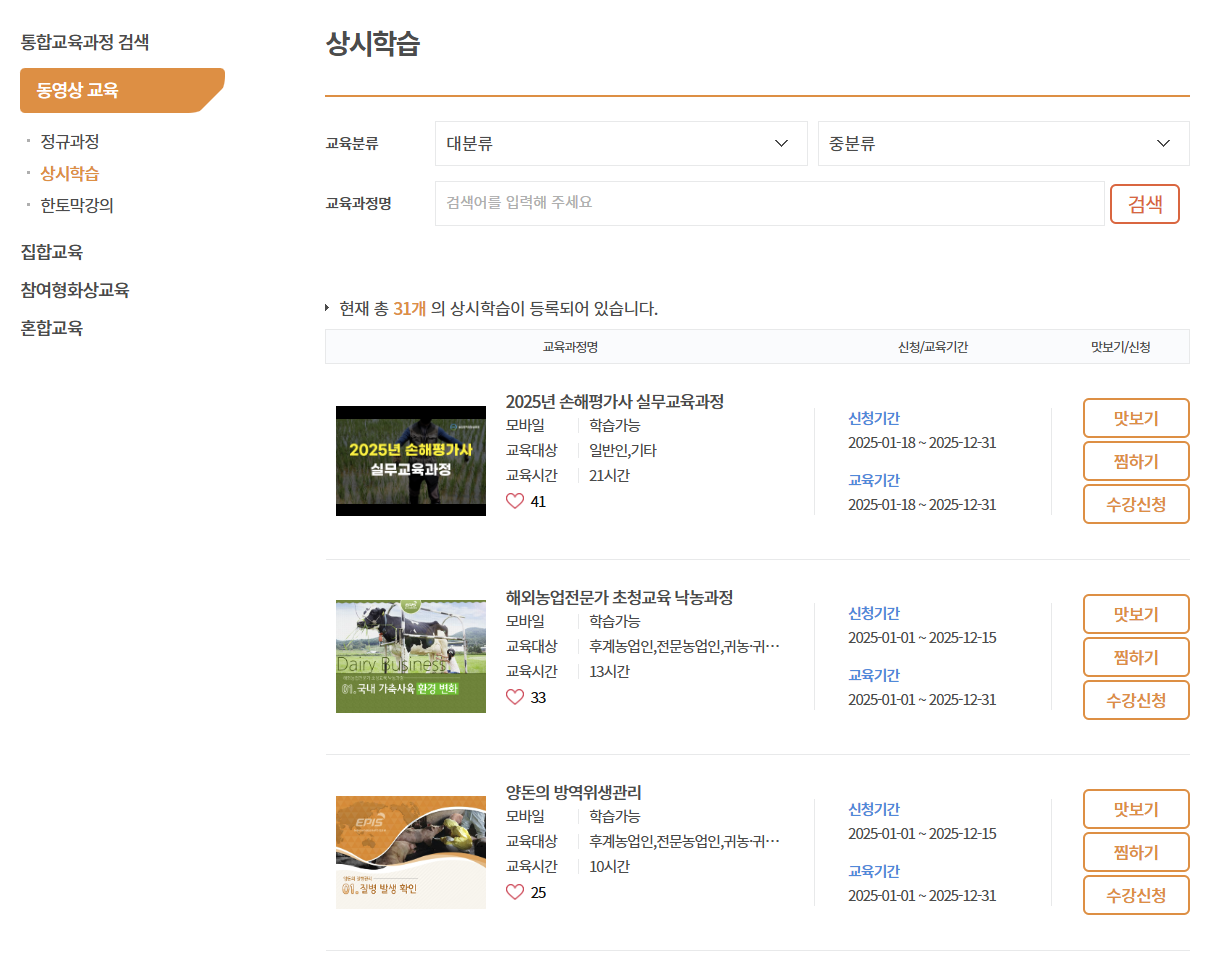Click 수강신청 for 2025년 손해평가사 course
Image resolution: width=1207 pixels, height=956 pixels.
click(1136, 504)
